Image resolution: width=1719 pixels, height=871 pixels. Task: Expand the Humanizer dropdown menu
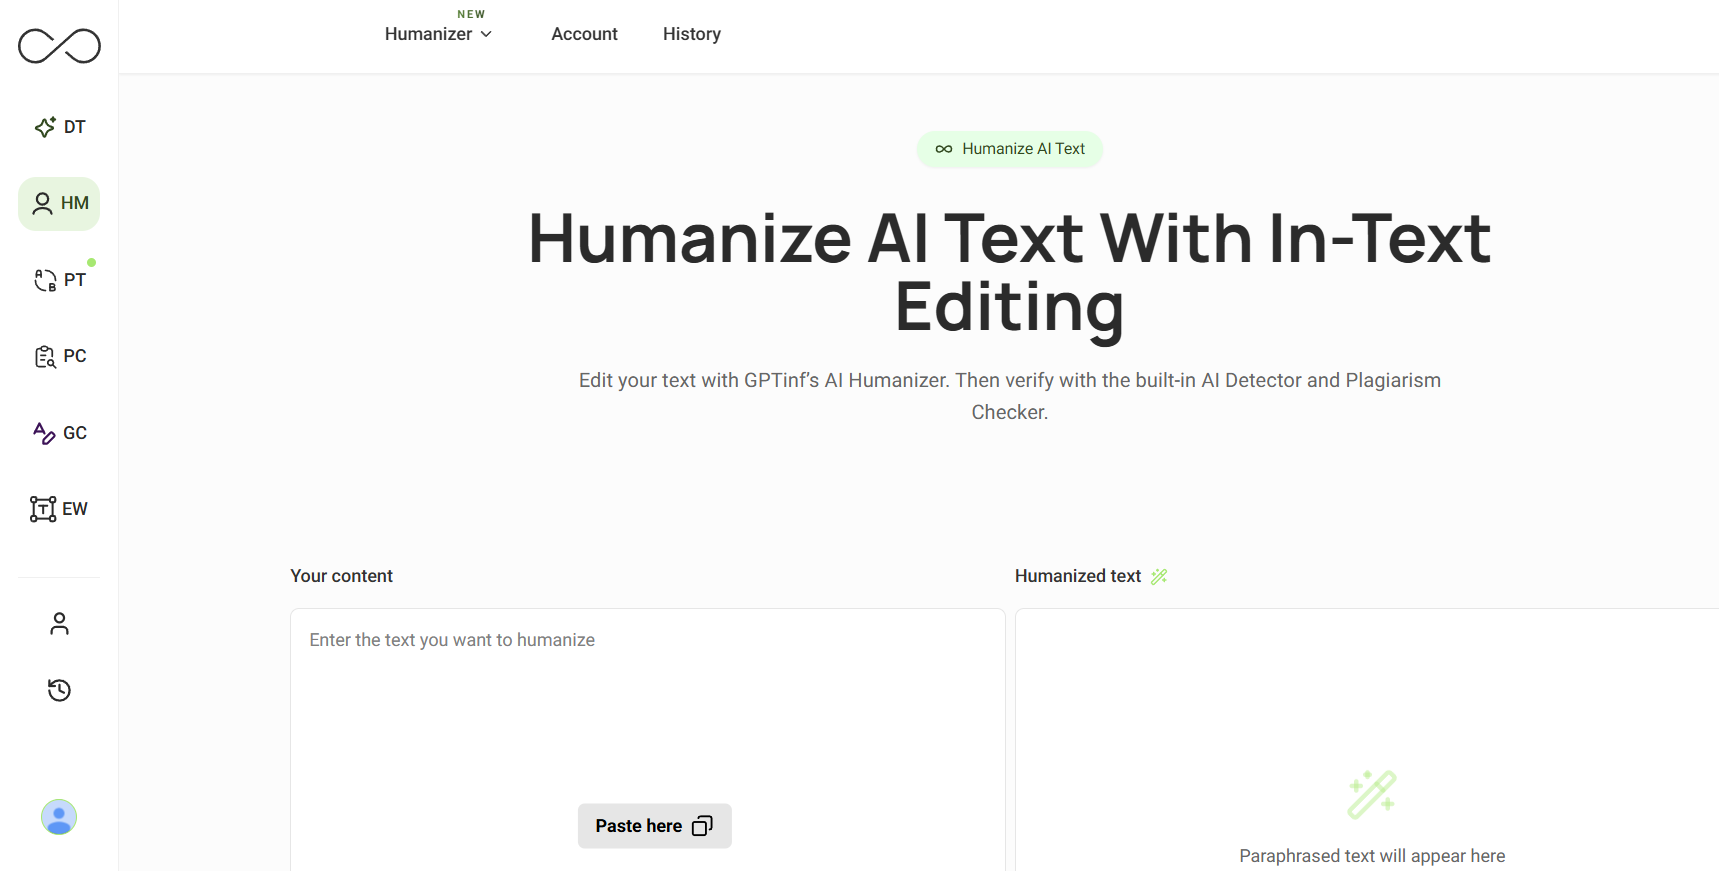[x=438, y=34]
